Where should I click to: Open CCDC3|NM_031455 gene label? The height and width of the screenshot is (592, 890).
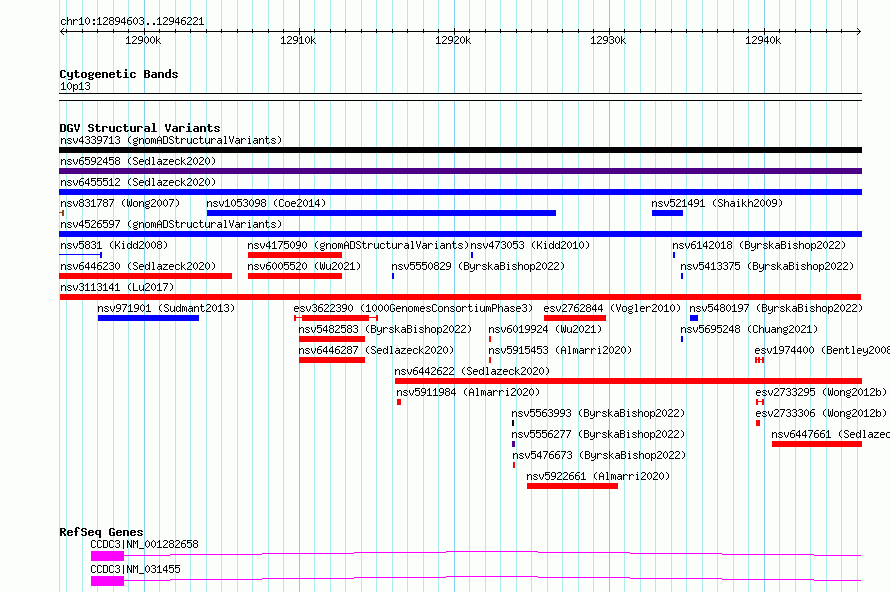pos(135,569)
